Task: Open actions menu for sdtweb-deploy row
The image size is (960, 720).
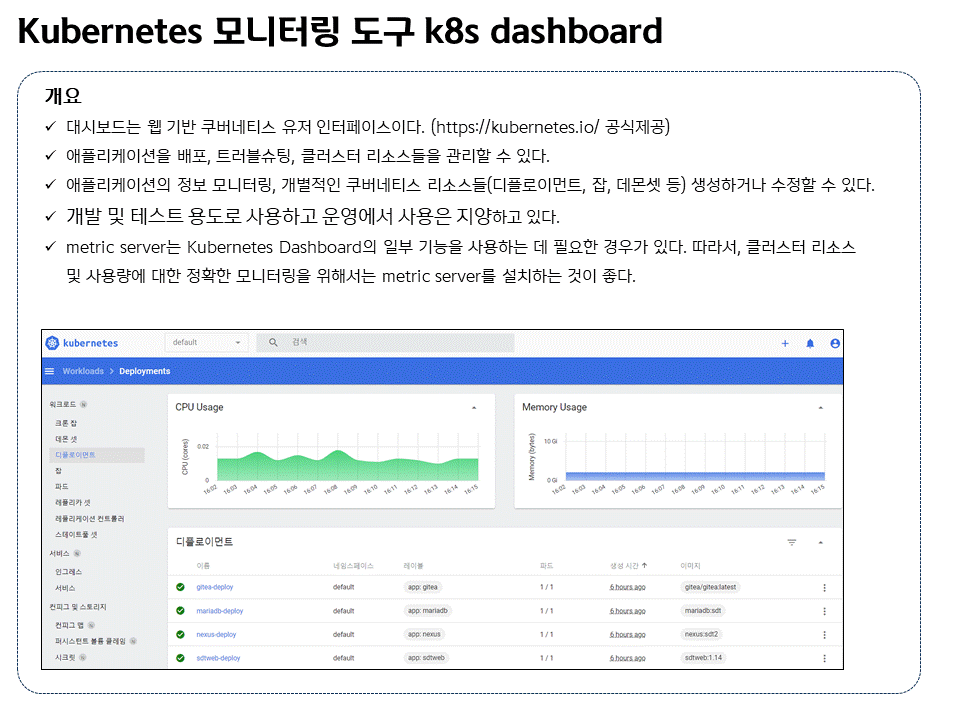Action: [825, 659]
